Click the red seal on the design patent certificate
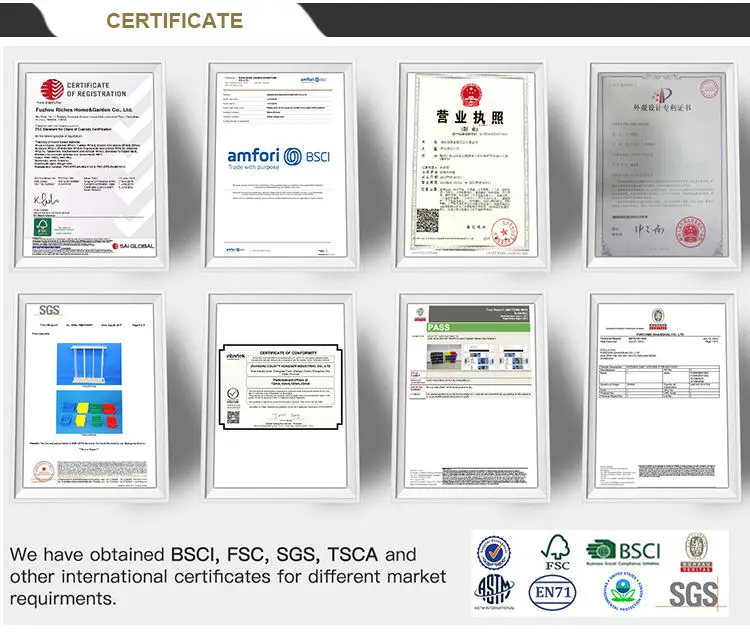The height and width of the screenshot is (635, 750). [x=690, y=232]
